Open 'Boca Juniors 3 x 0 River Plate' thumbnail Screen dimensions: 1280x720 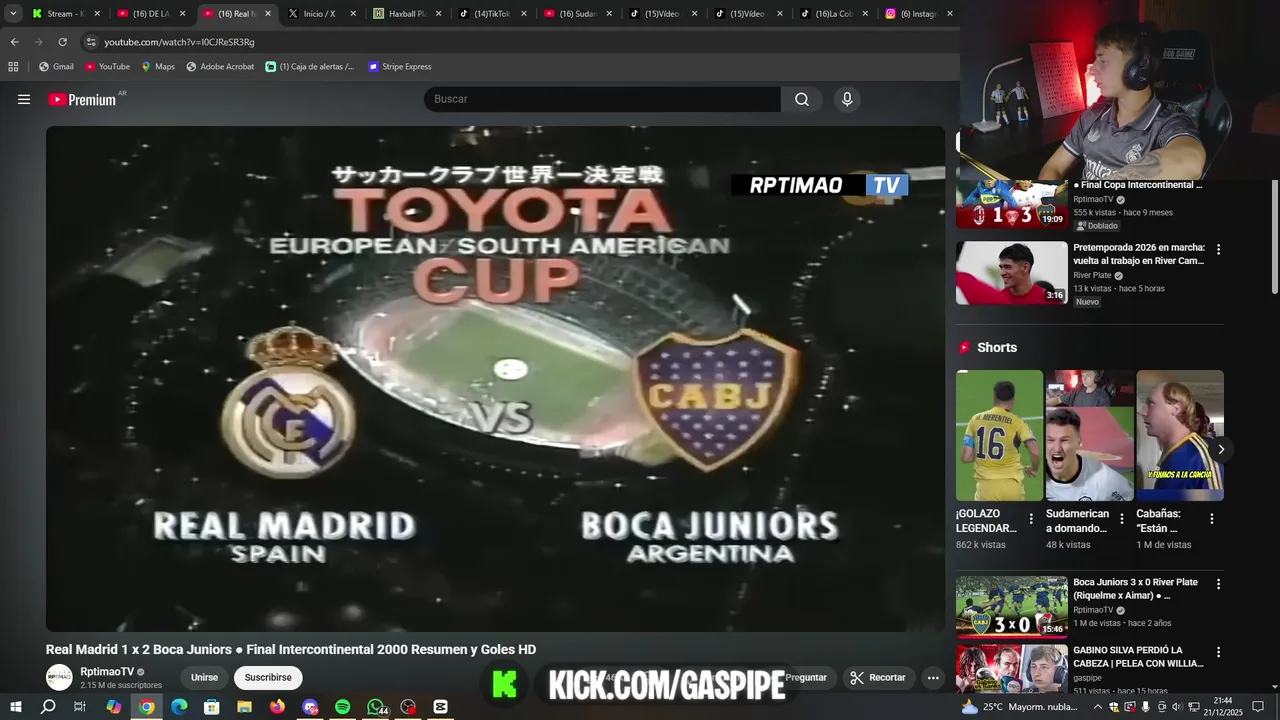(x=1011, y=606)
